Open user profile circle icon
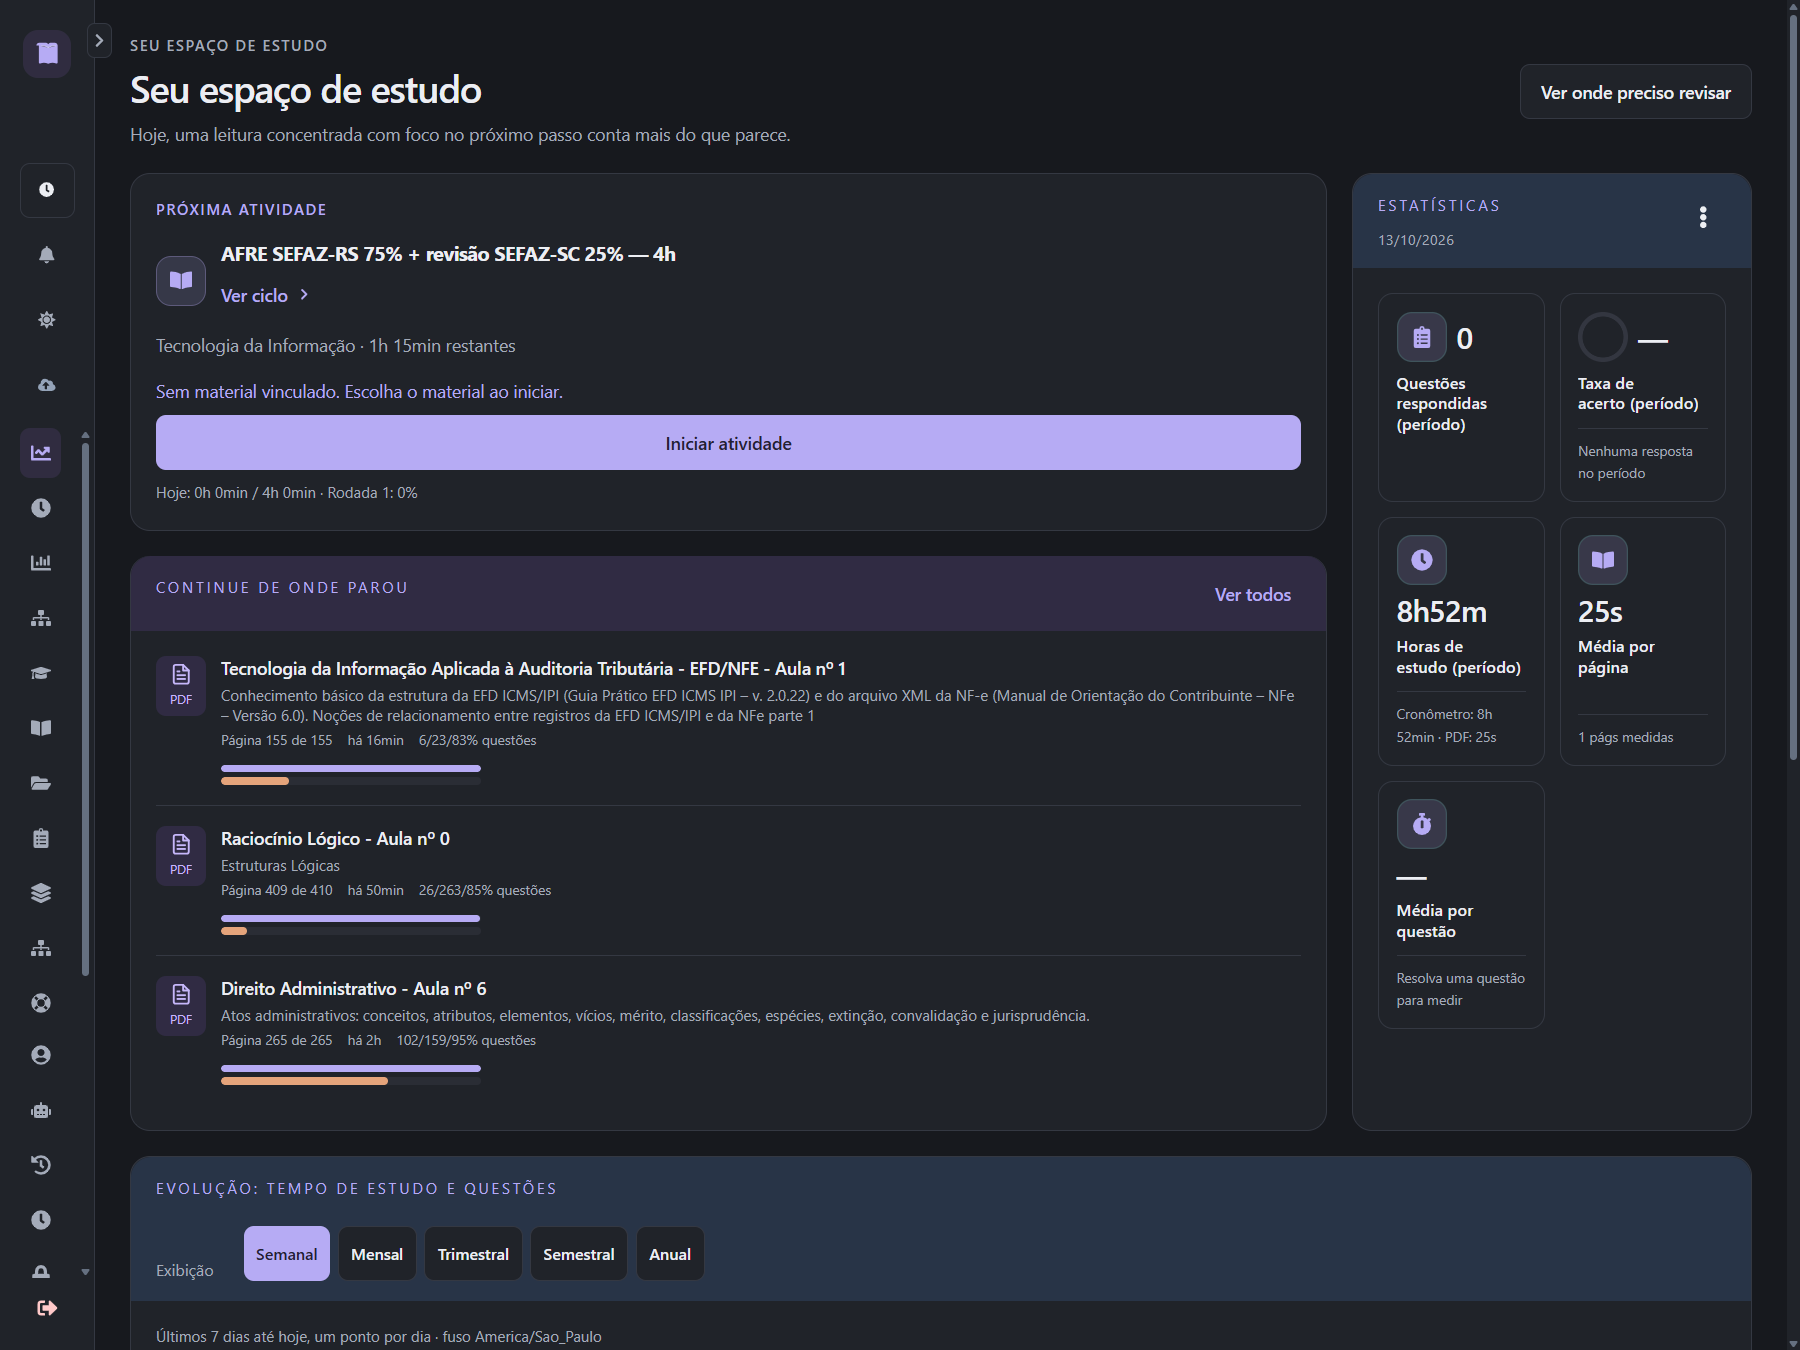1800x1350 pixels. click(41, 1055)
